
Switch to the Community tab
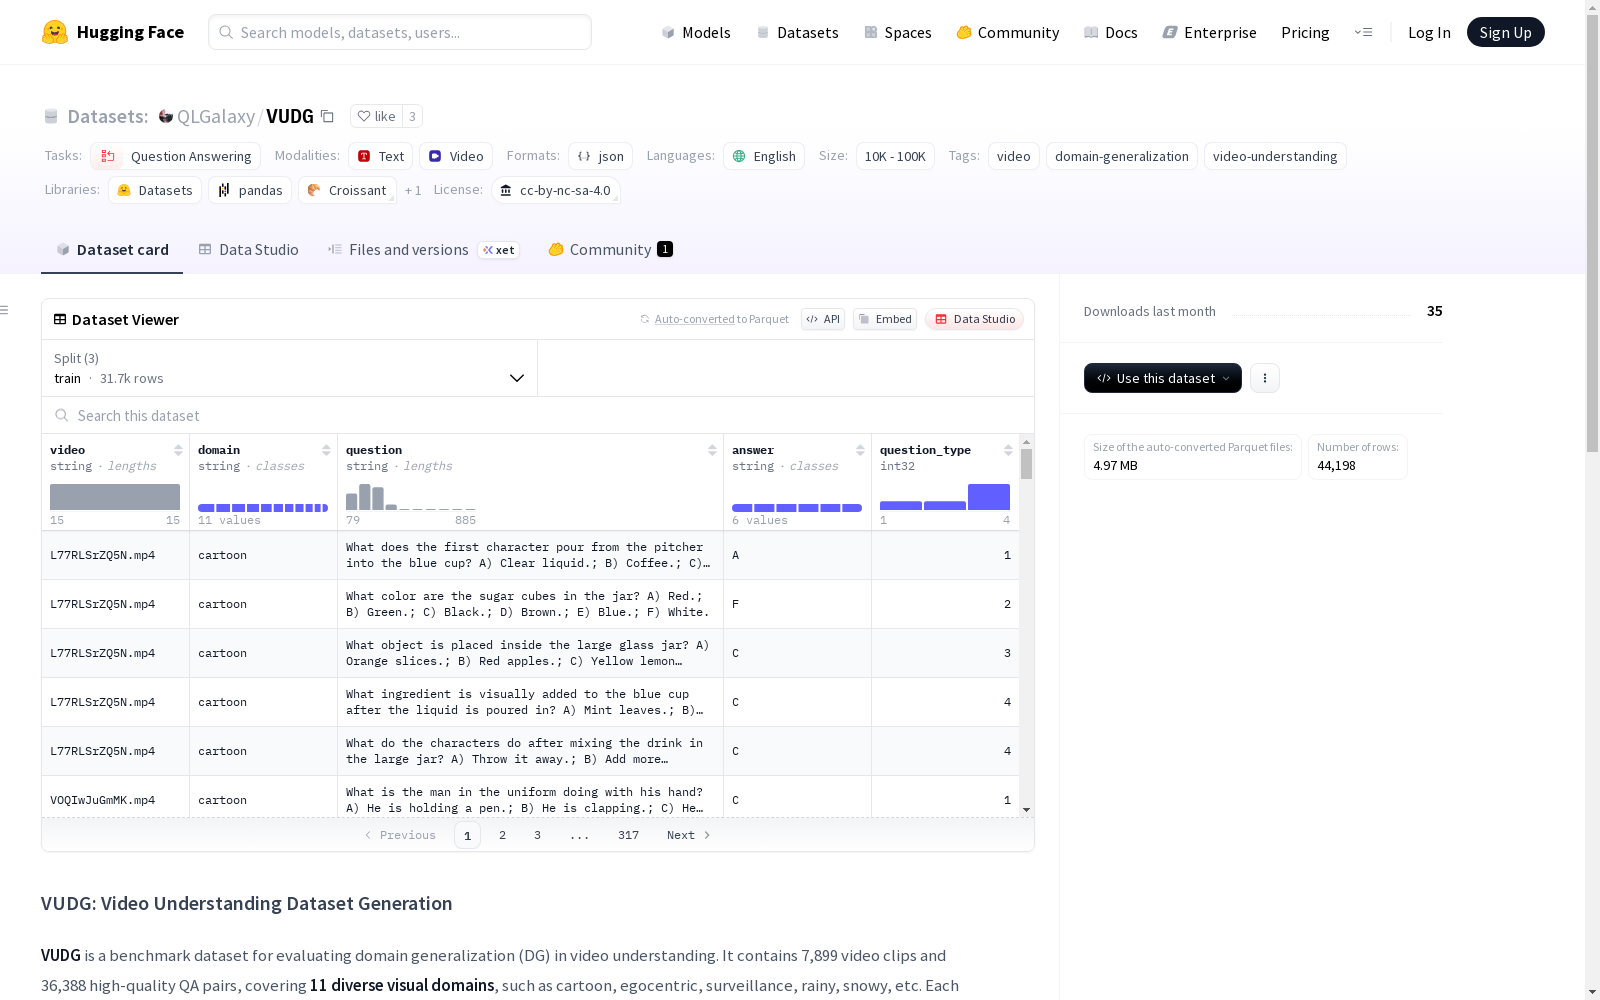click(x=610, y=250)
